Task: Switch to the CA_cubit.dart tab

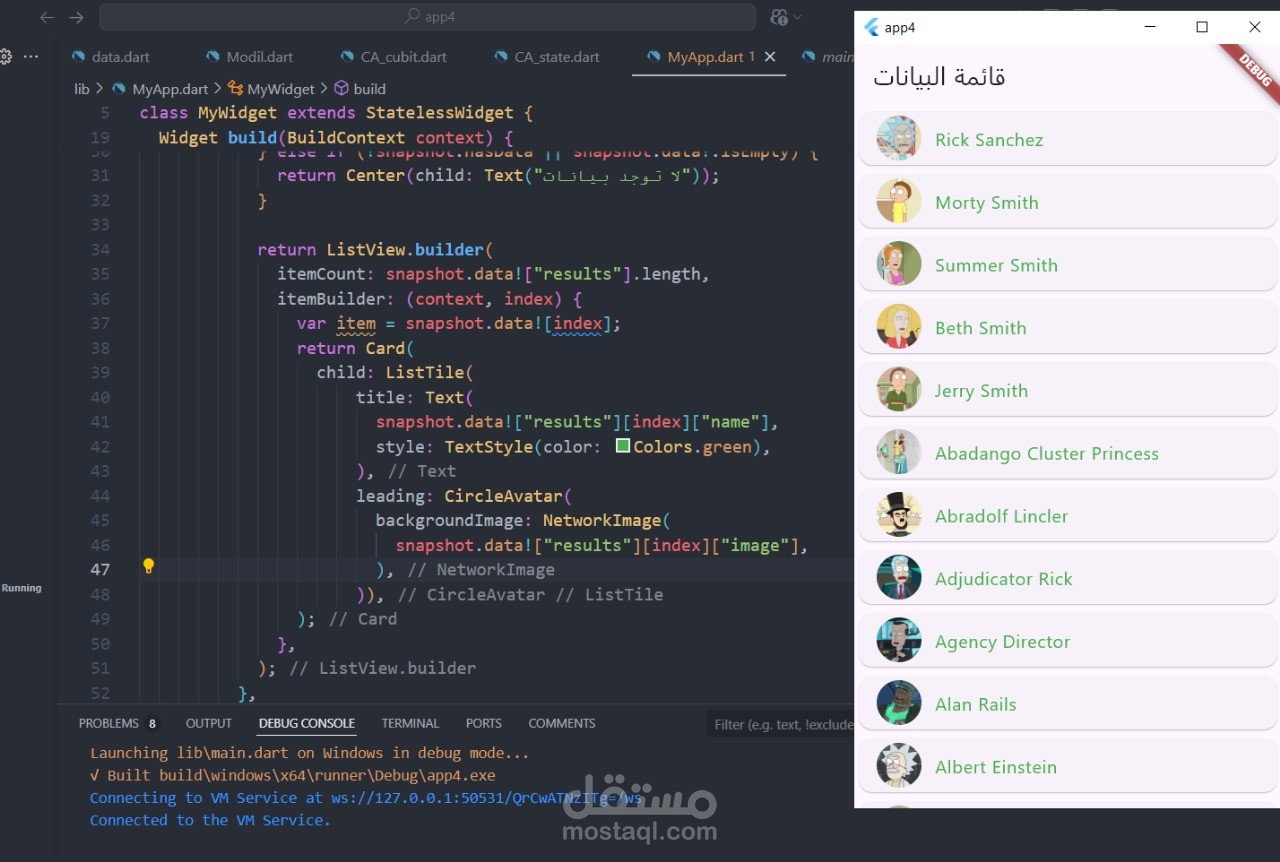Action: pos(393,57)
